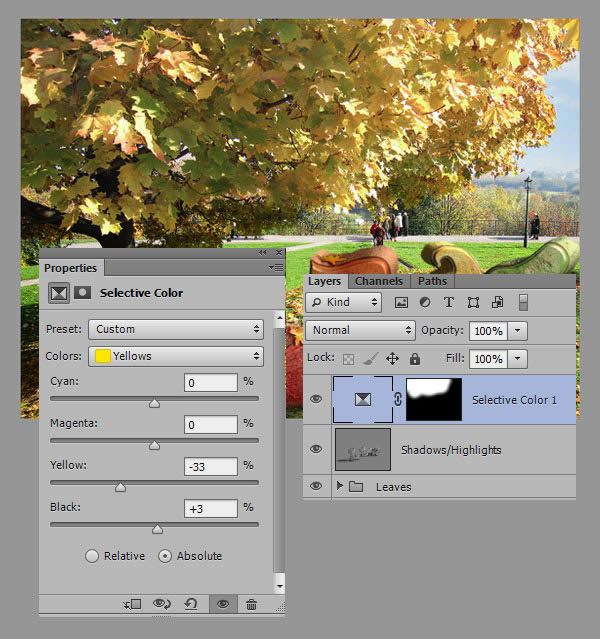Click the mask icon in Properties panel
This screenshot has height=639, width=600.
tap(82, 293)
